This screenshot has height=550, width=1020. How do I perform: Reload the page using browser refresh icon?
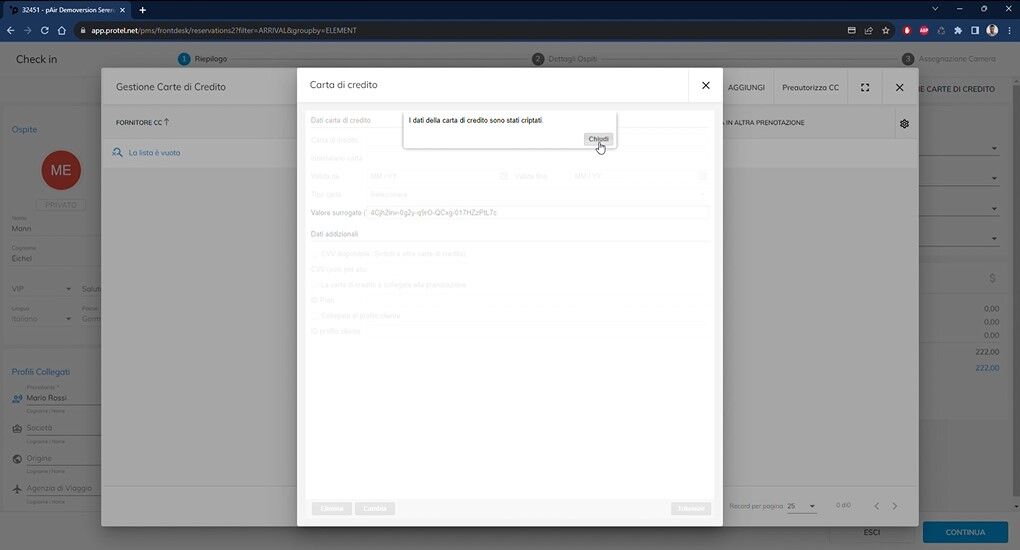[x=45, y=30]
